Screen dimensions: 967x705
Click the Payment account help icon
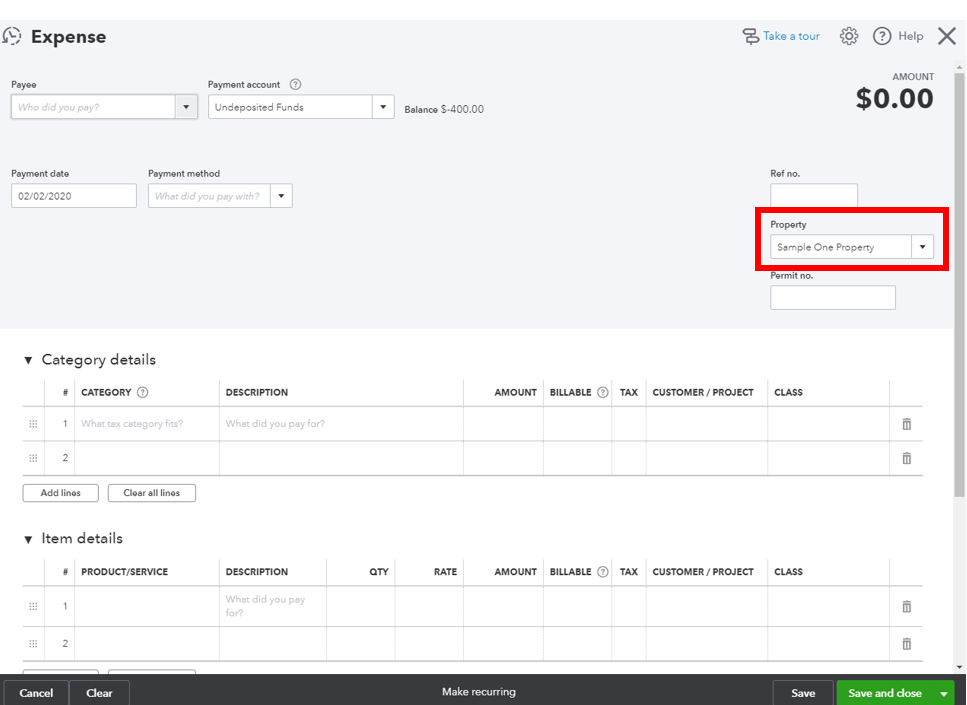(x=295, y=85)
